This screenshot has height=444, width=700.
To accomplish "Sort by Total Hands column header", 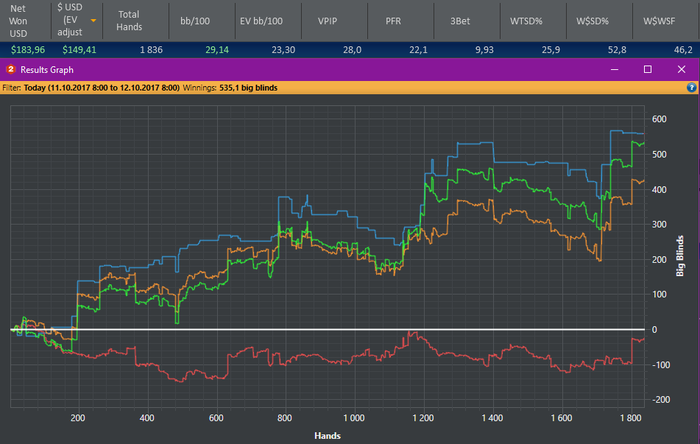I will tap(129, 21).
